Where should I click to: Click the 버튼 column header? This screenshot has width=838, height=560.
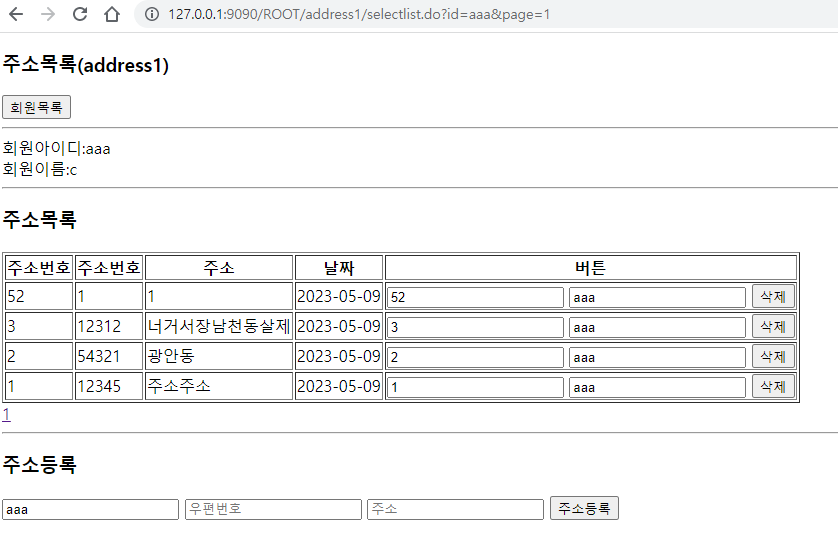pyautogui.click(x=591, y=268)
